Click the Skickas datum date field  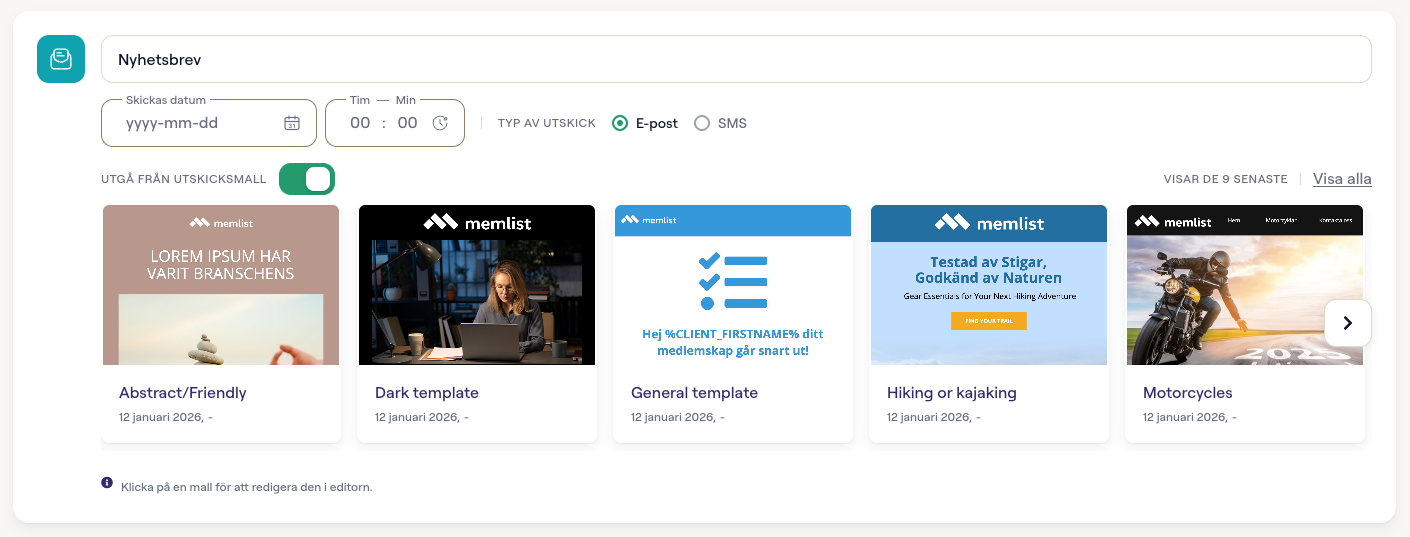pyautogui.click(x=209, y=123)
